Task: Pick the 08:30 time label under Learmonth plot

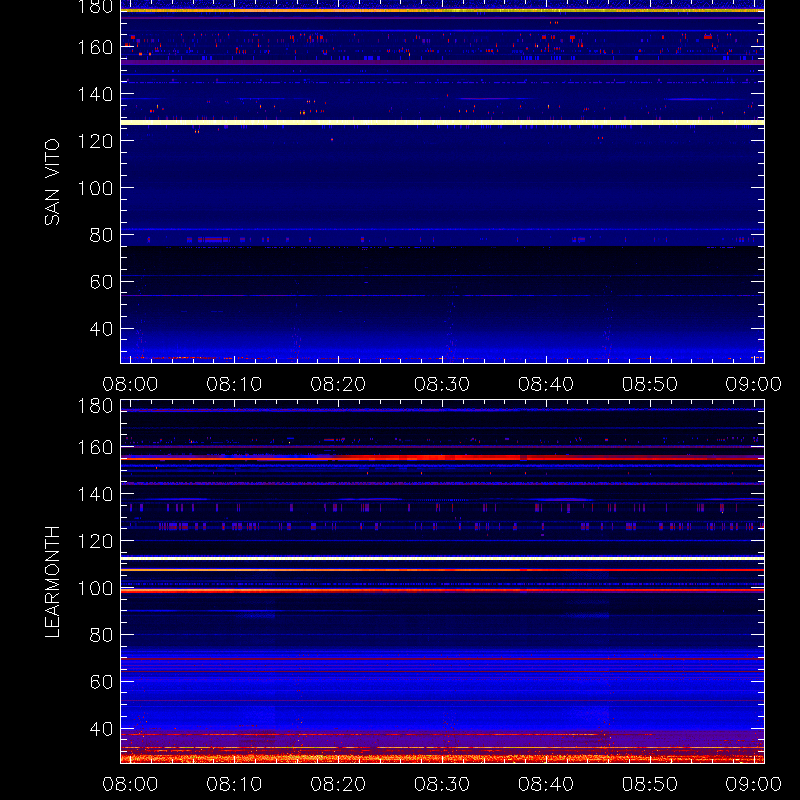Action: (442, 784)
